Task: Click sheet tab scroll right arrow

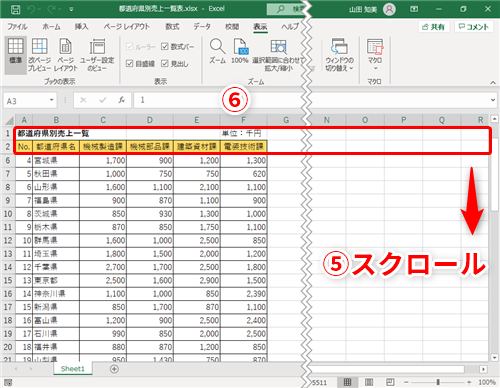Action: point(31,369)
